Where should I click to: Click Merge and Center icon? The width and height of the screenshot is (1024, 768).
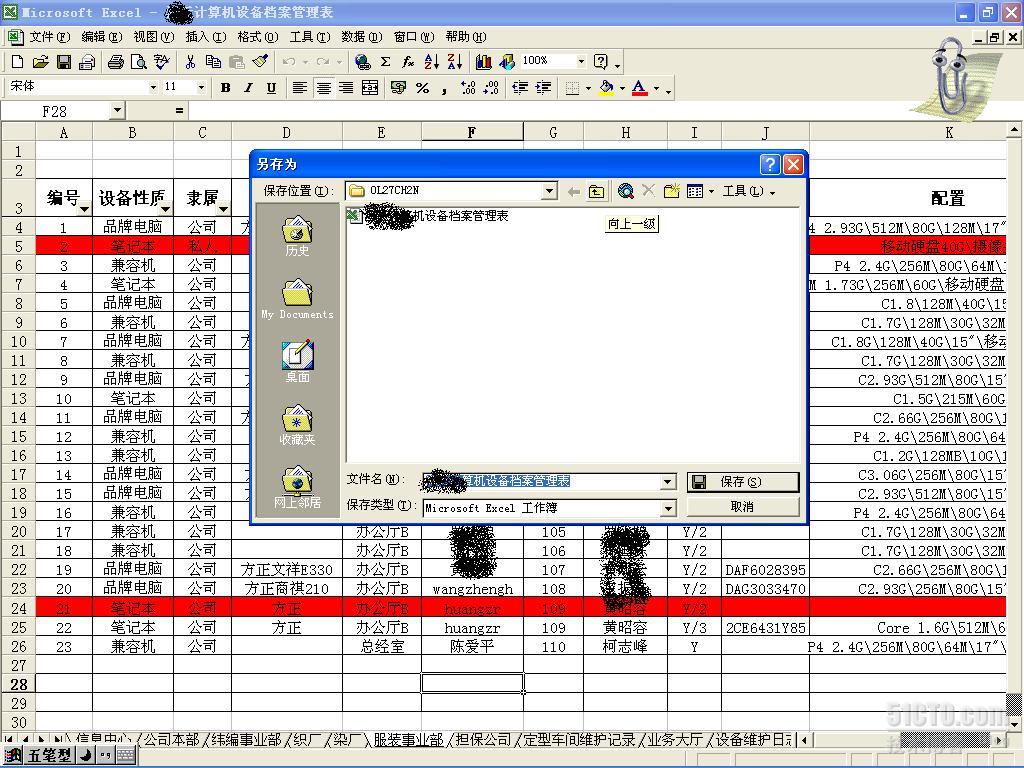[x=370, y=88]
